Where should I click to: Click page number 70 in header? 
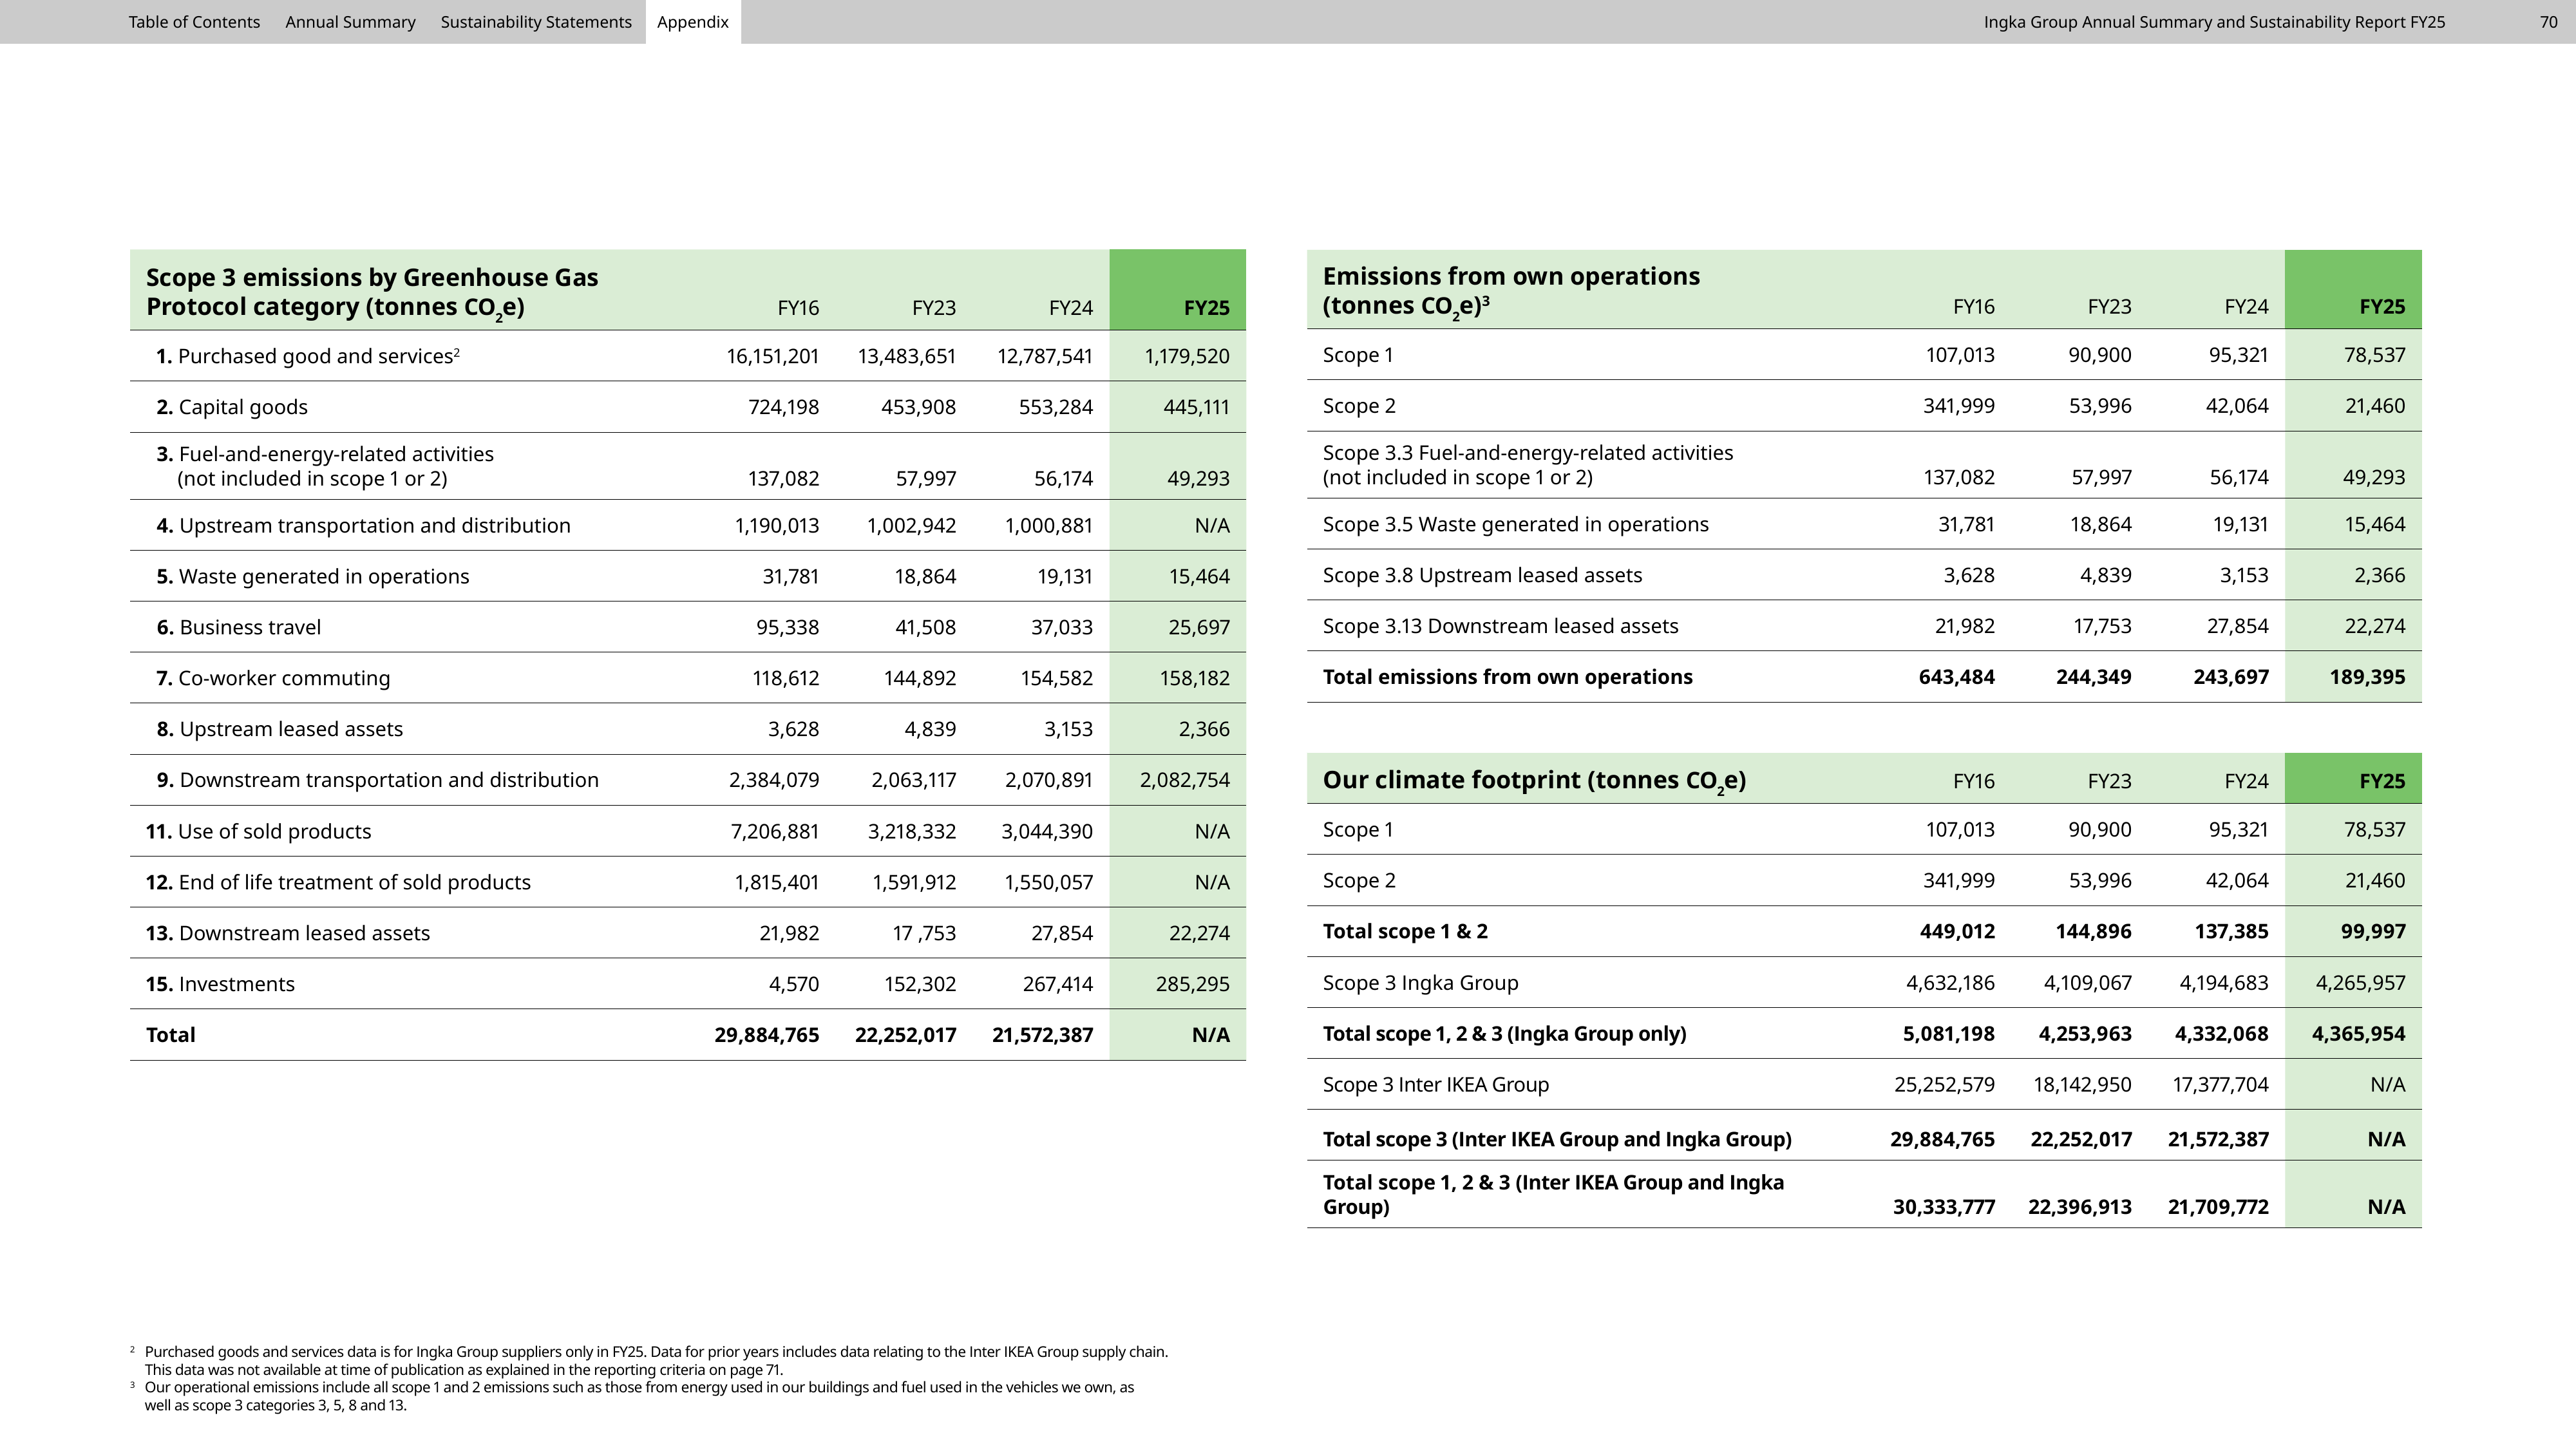pyautogui.click(x=2548, y=22)
